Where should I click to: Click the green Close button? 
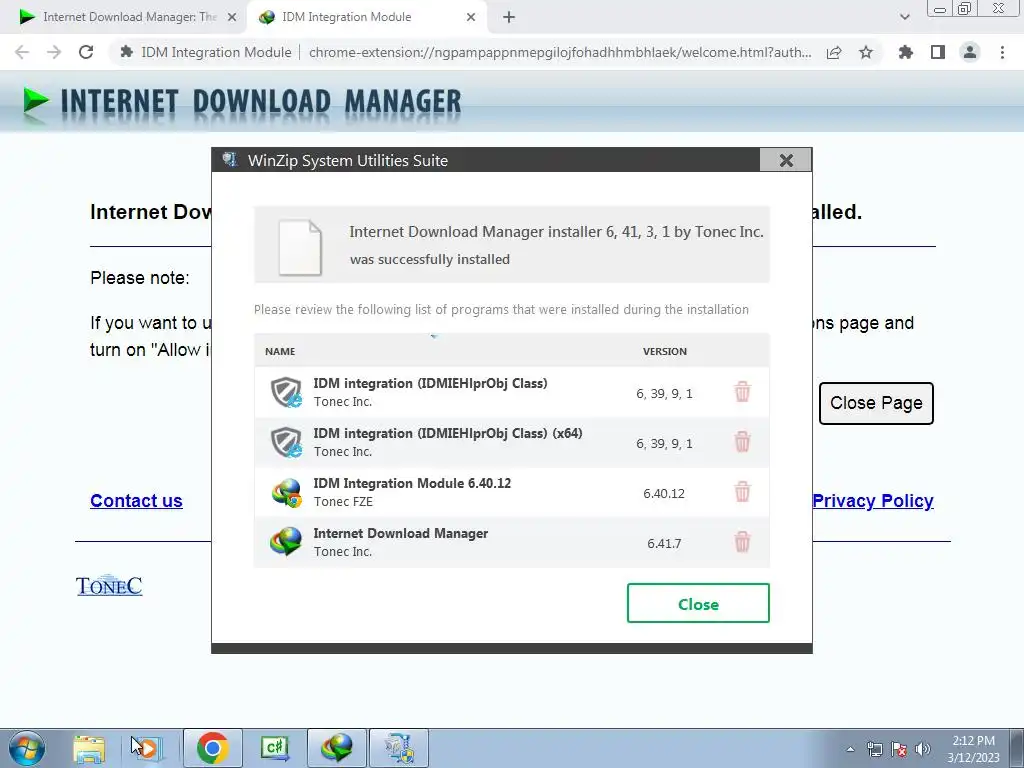coord(698,603)
